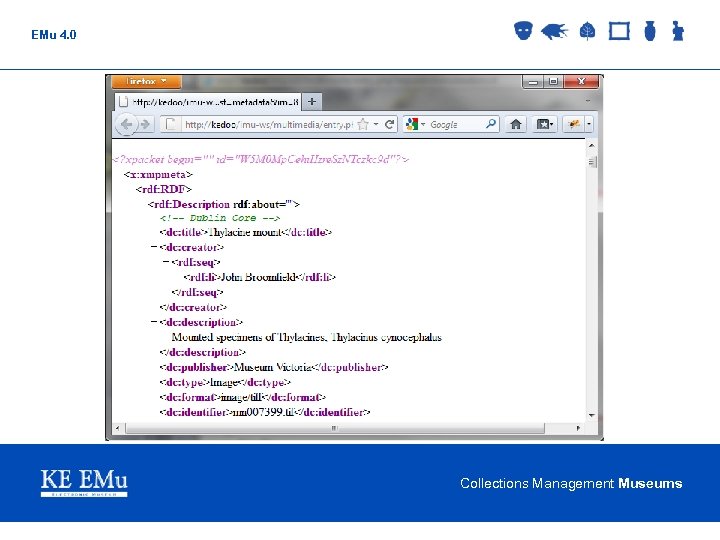Open search engine chooser Google icon
The width and height of the screenshot is (720, 540).
pyautogui.click(x=415, y=124)
